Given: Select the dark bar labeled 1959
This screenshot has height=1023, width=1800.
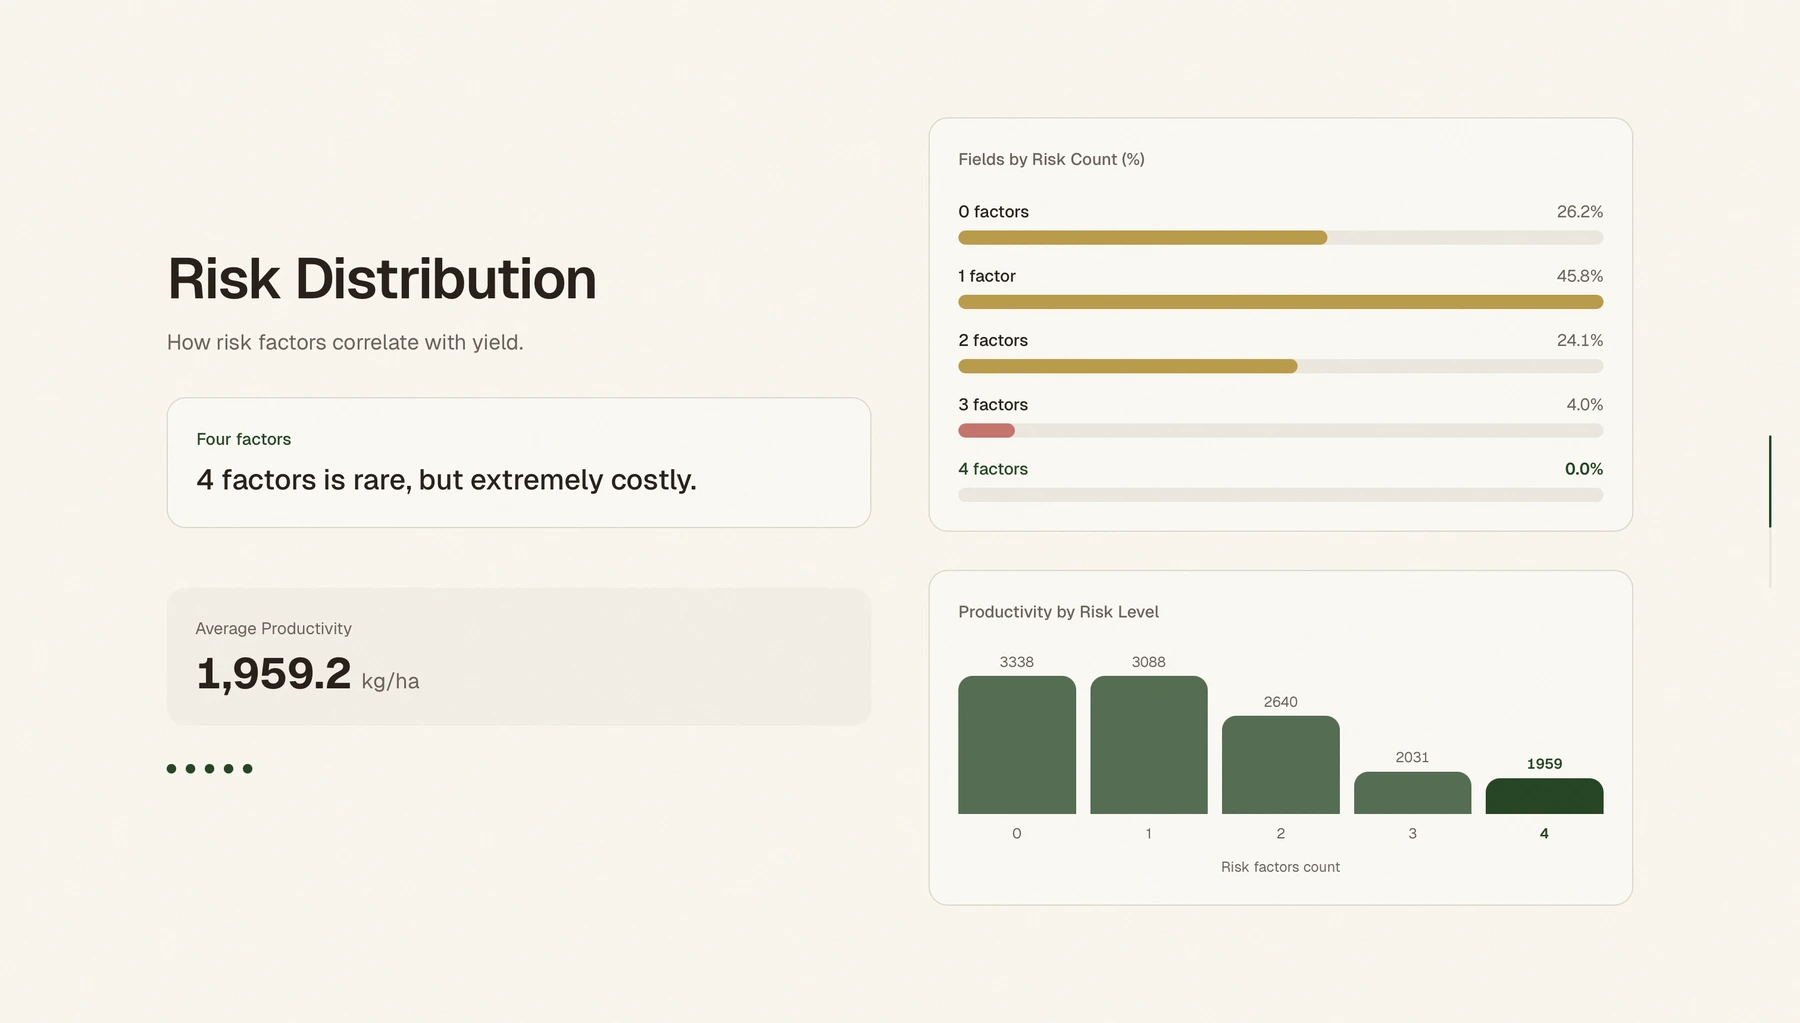Looking at the screenshot, I should 1545,796.
